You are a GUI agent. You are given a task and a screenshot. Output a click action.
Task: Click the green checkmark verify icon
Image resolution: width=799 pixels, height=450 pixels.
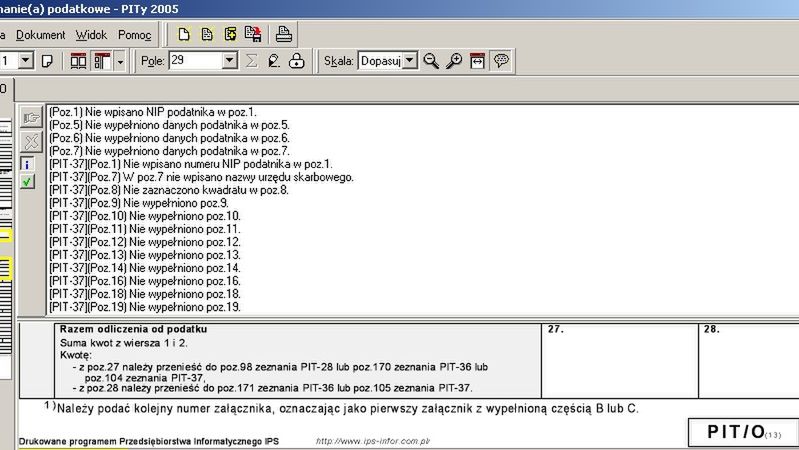click(x=27, y=181)
